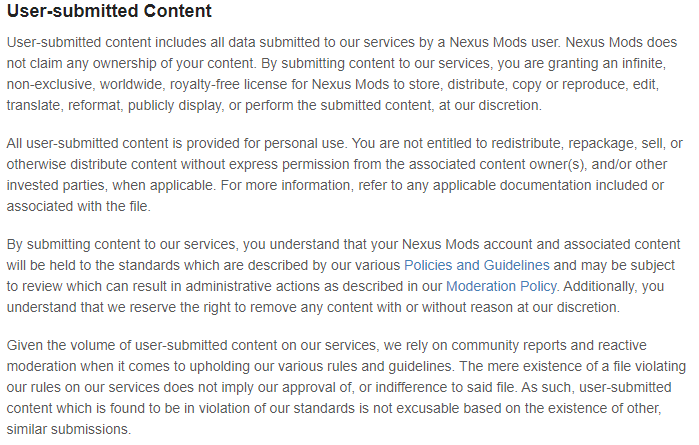Click the paragraph starting 'By submitting content to our services, you understand'
The width and height of the screenshot is (699, 445).
[x=343, y=276]
